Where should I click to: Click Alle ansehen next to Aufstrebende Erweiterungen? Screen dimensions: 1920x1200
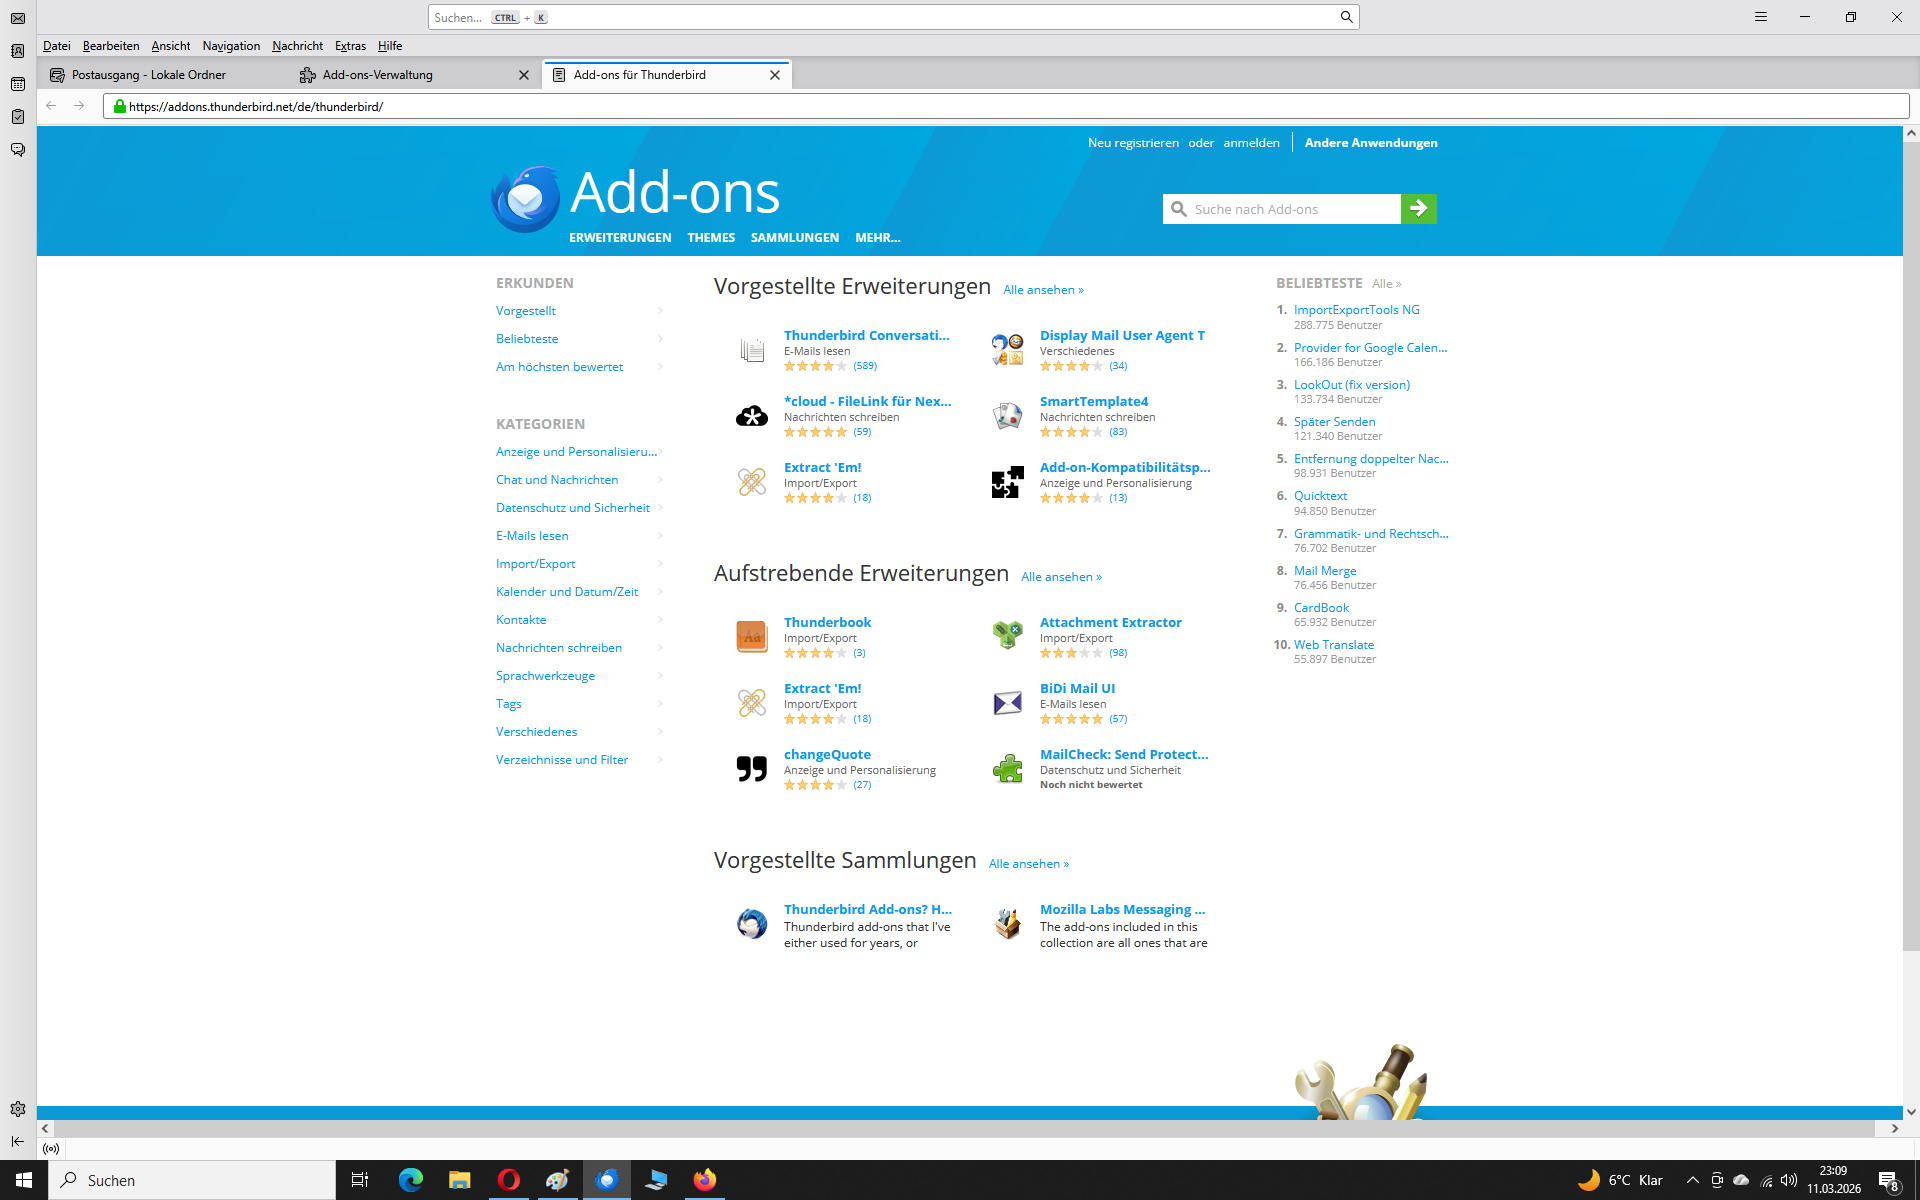coord(1061,577)
